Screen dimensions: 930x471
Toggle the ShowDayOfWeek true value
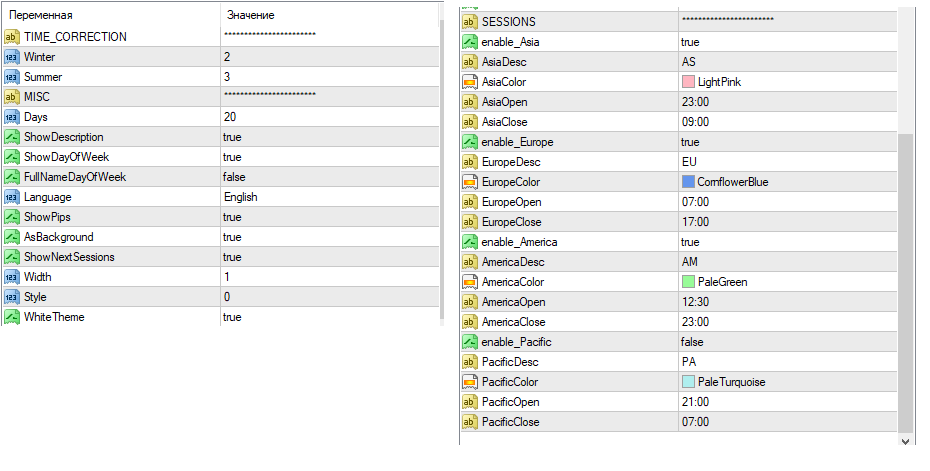232,157
